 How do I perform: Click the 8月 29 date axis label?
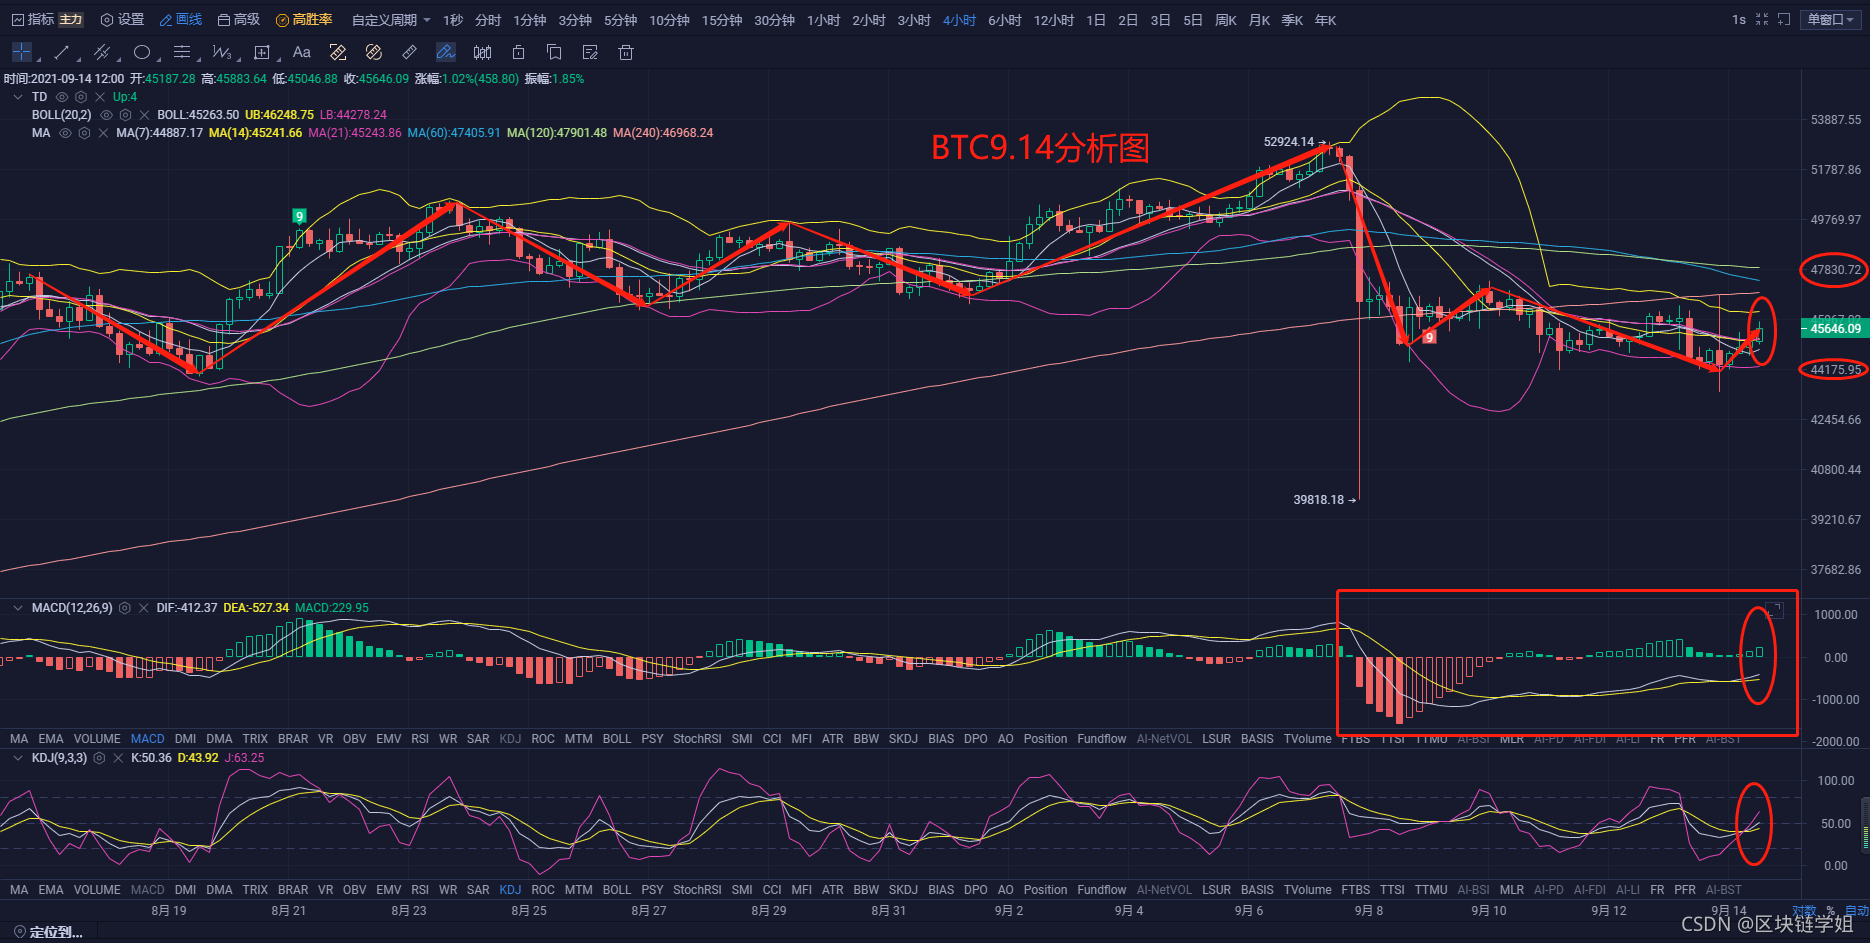(769, 910)
